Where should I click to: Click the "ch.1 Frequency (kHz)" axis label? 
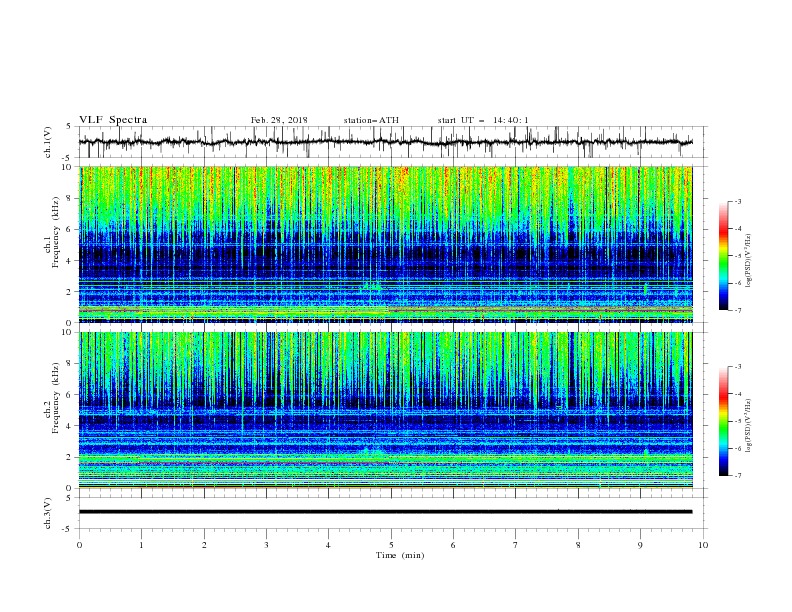pos(52,233)
